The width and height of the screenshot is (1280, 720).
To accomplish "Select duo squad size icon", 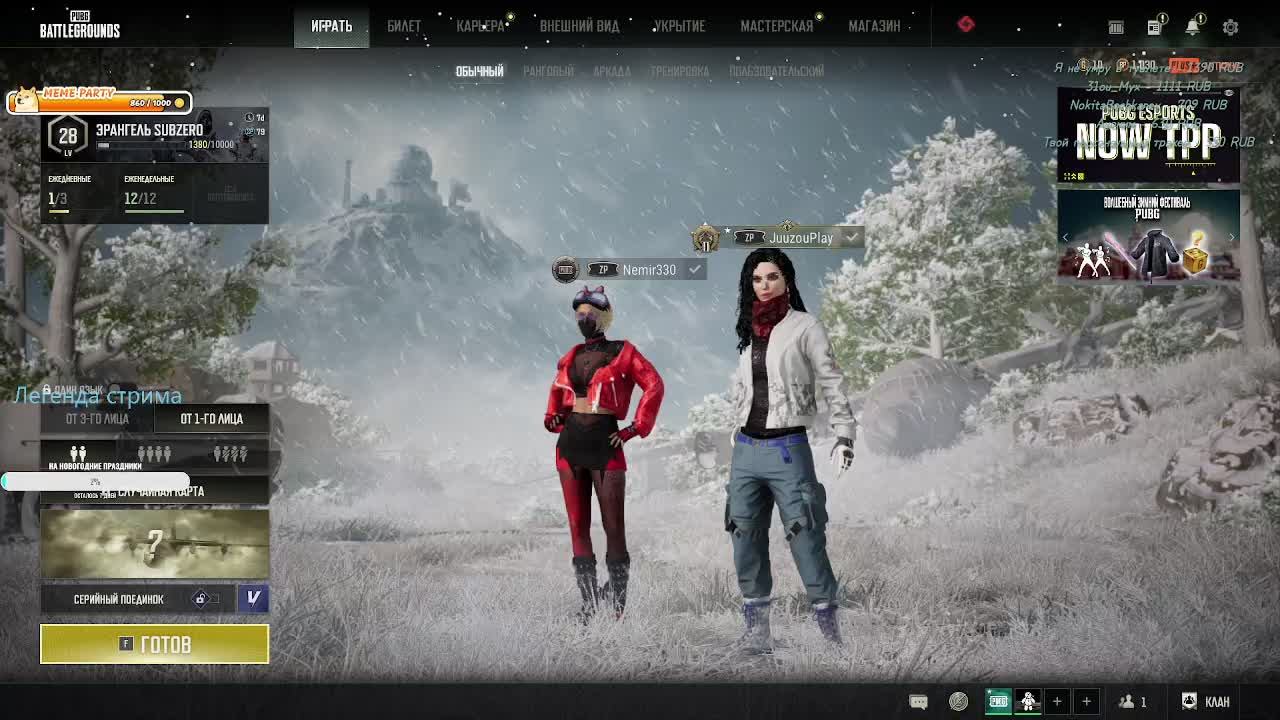I will 78,454.
